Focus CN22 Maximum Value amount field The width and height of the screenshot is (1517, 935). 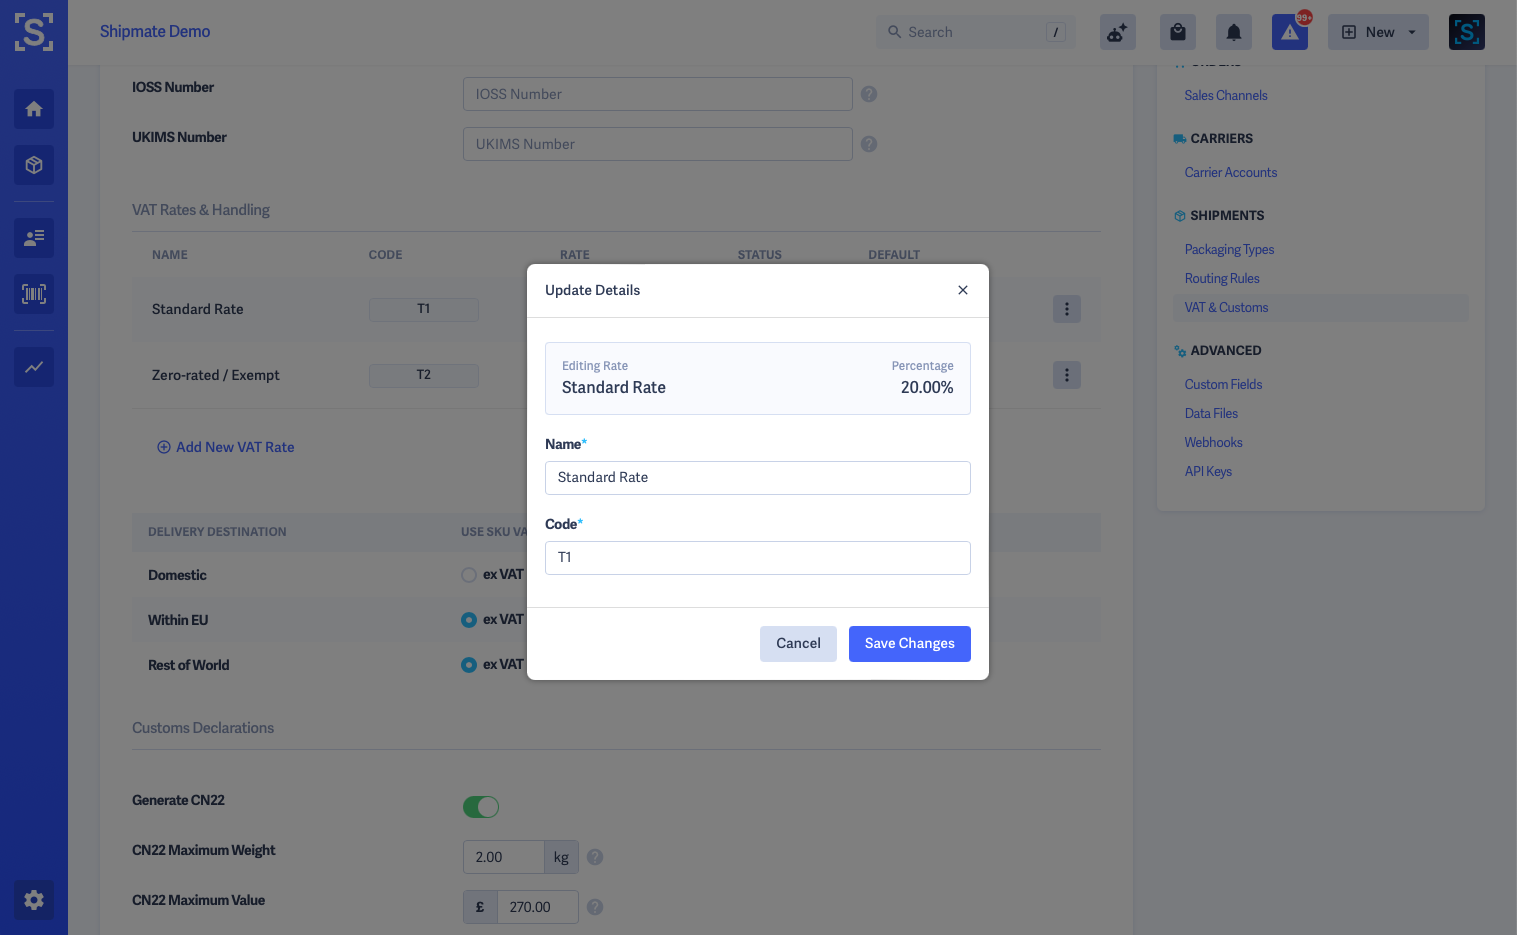tap(538, 907)
